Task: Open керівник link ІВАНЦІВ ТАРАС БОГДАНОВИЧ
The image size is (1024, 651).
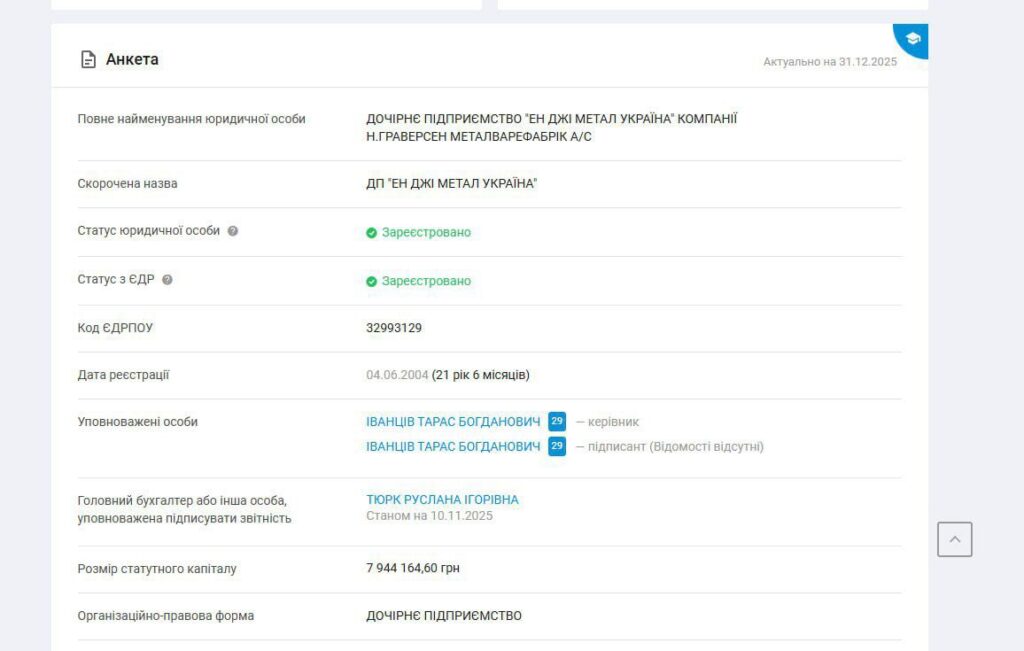Action: (x=453, y=422)
